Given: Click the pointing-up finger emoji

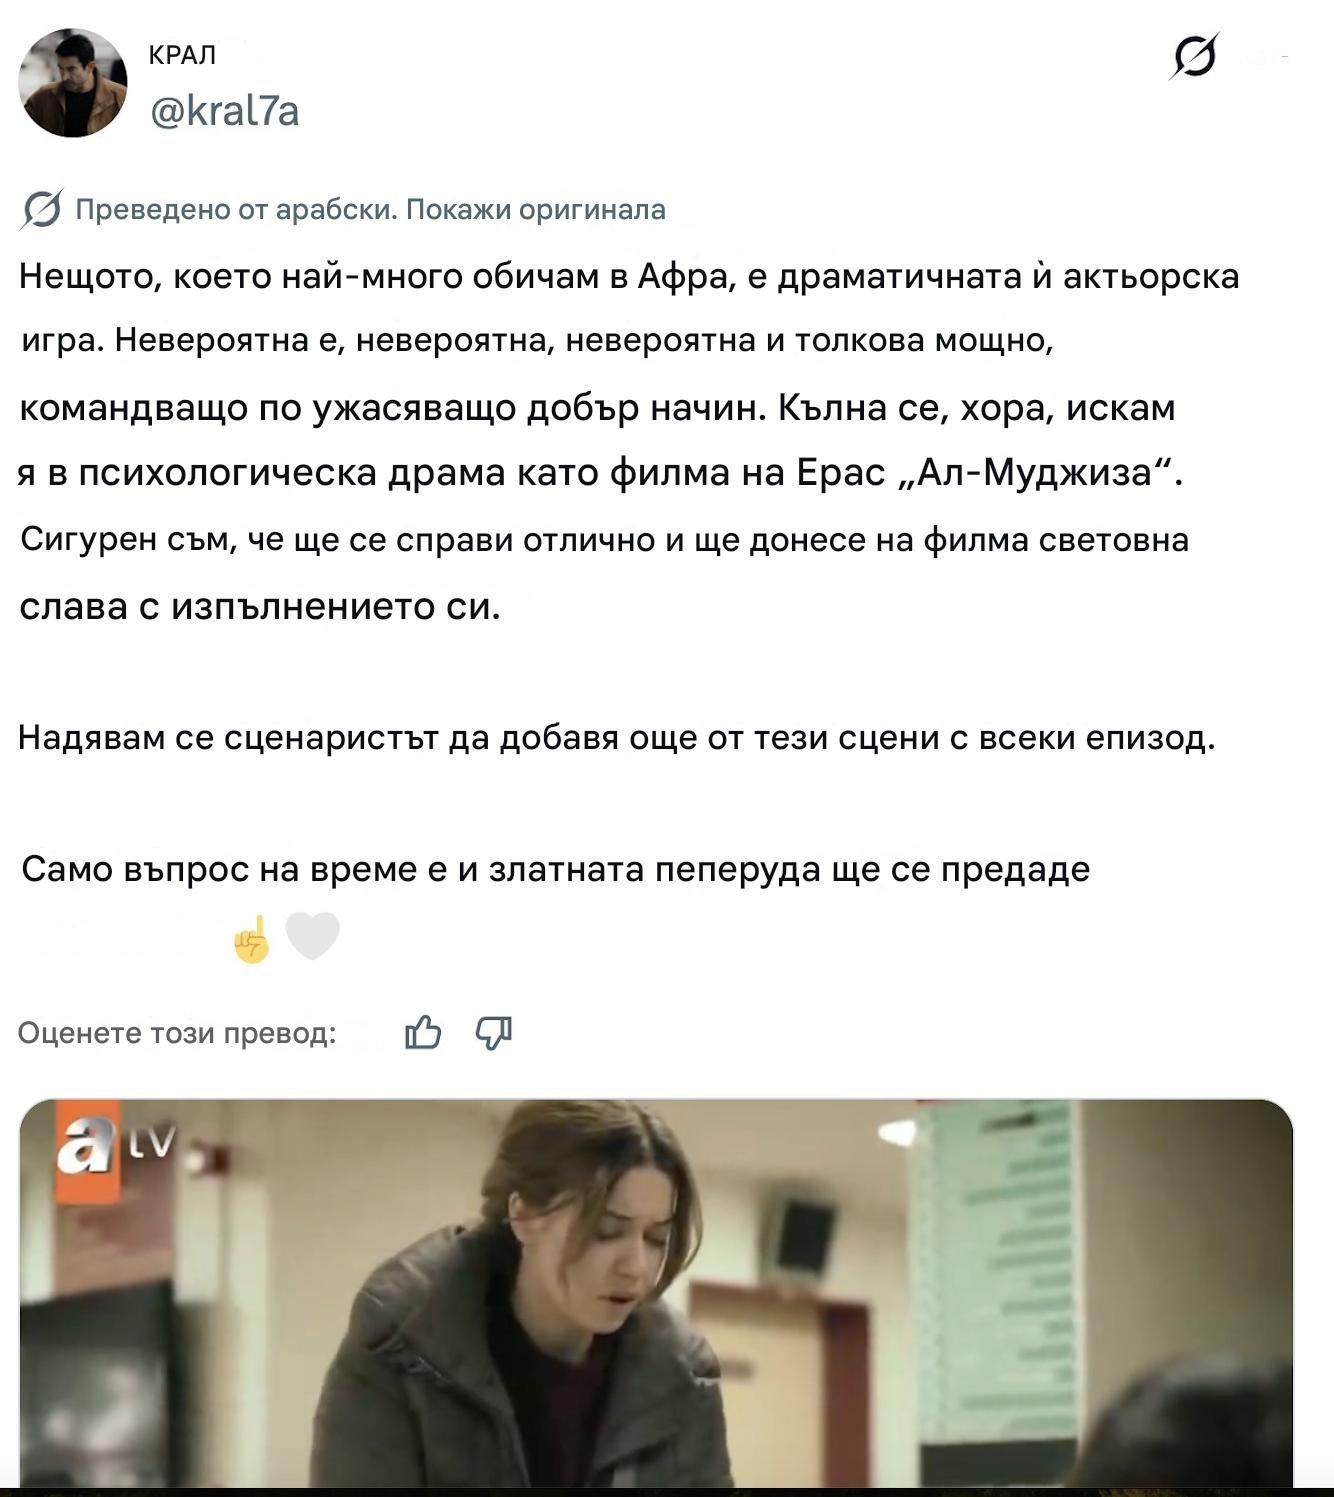Looking at the screenshot, I should point(252,938).
